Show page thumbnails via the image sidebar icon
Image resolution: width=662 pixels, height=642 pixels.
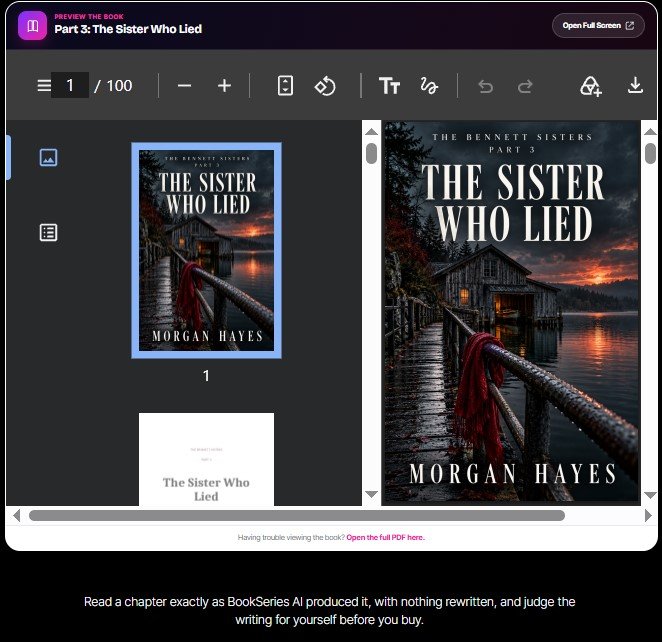pos(49,157)
